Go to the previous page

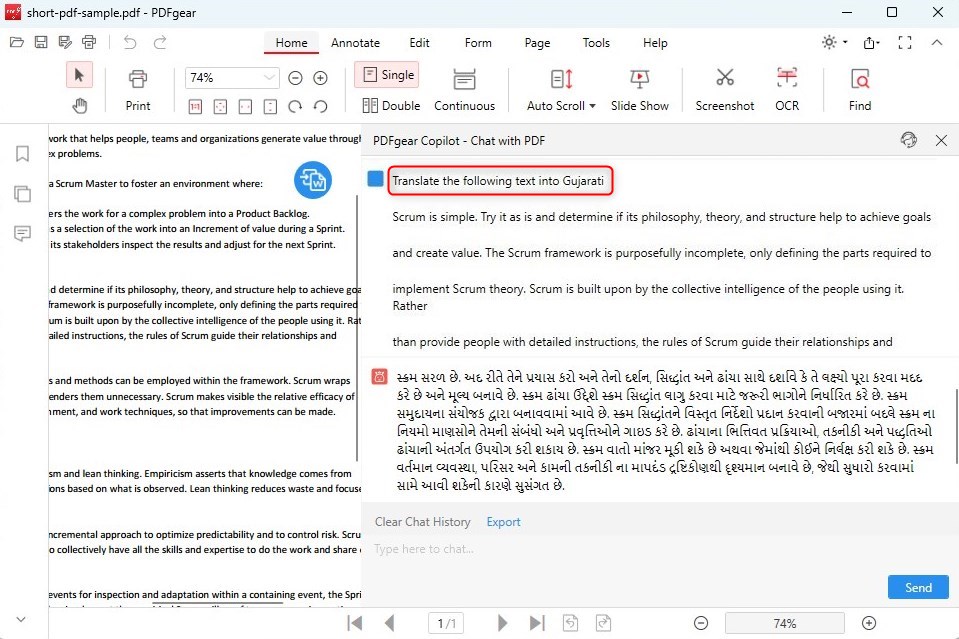390,623
